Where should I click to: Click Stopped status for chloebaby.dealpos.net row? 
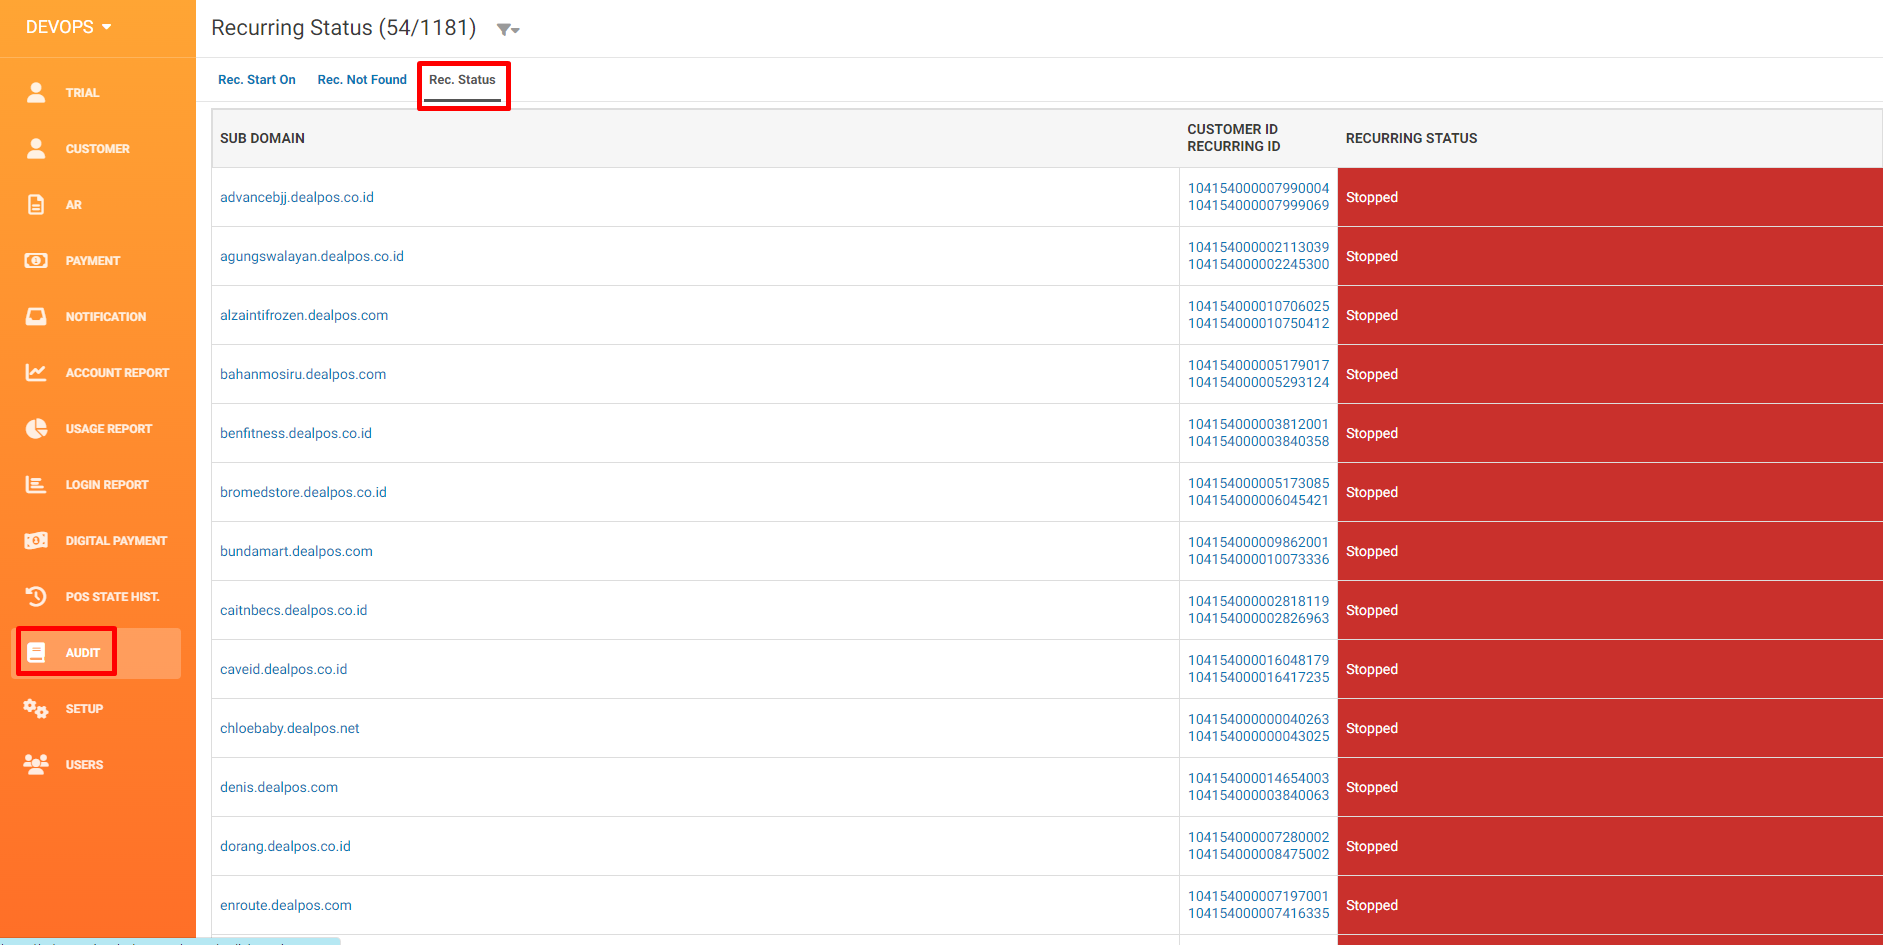point(1372,729)
